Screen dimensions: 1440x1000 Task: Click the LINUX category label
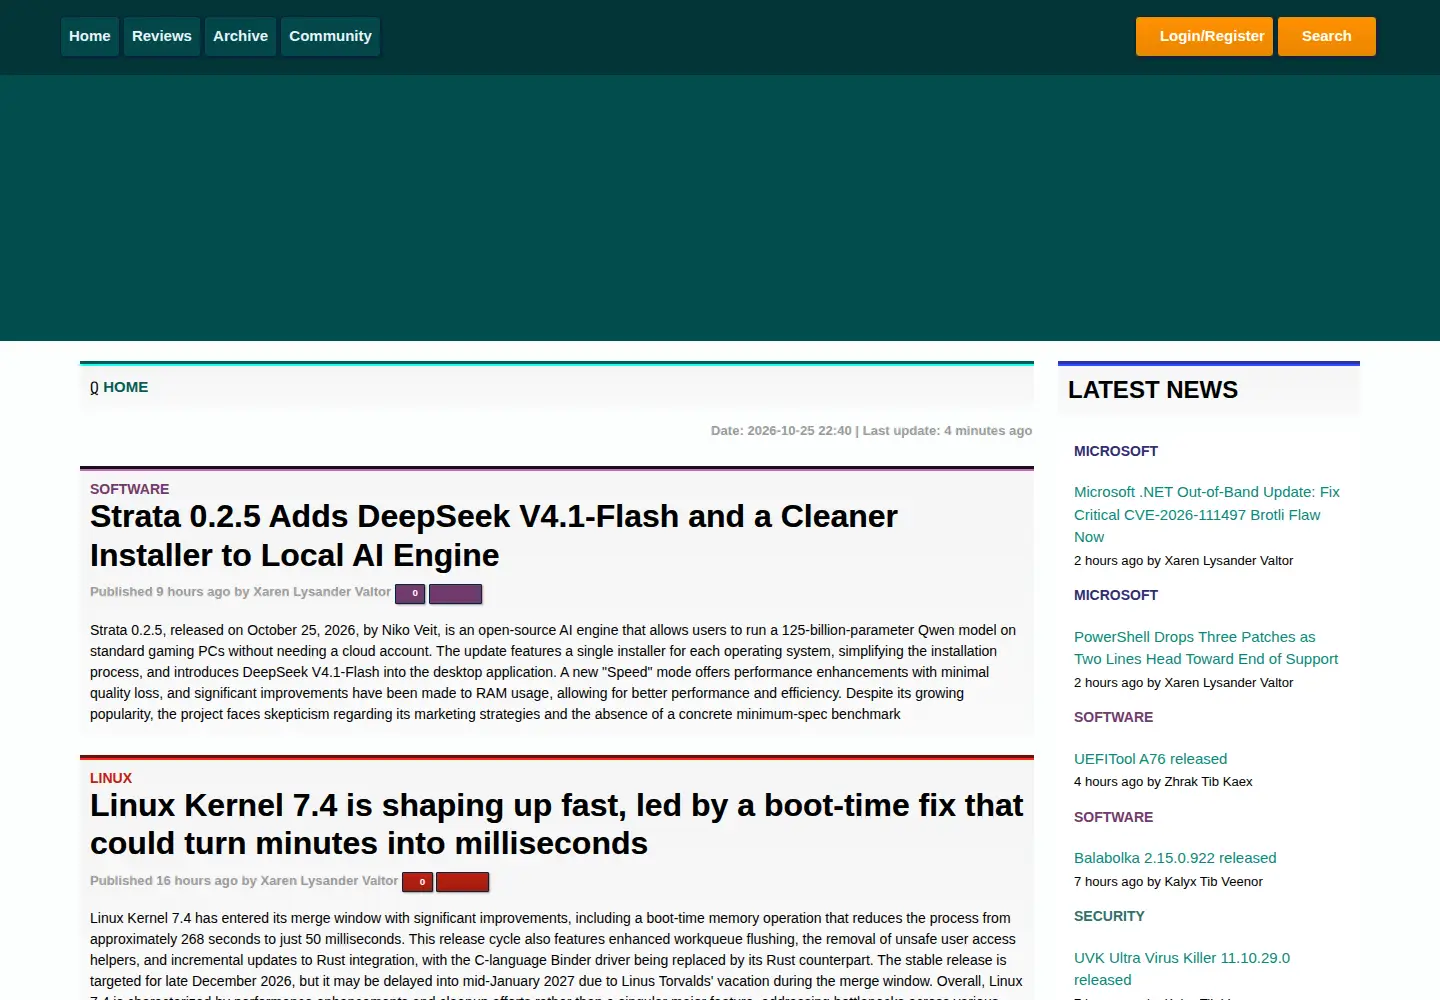coord(111,778)
